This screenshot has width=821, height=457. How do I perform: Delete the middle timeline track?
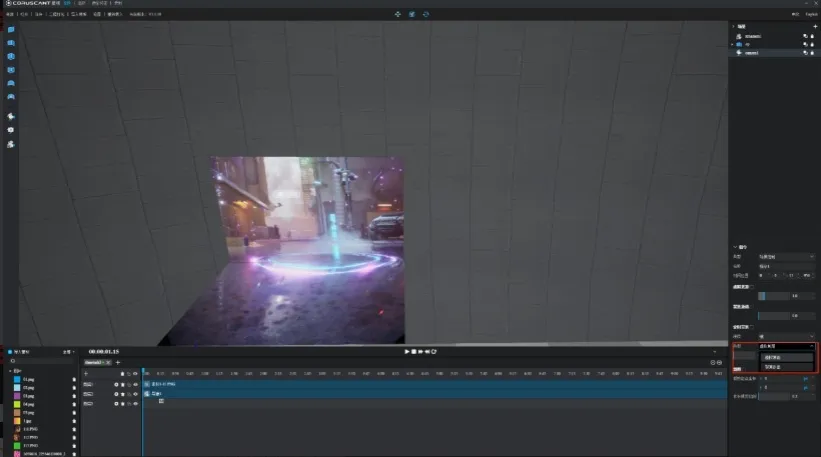[123, 394]
